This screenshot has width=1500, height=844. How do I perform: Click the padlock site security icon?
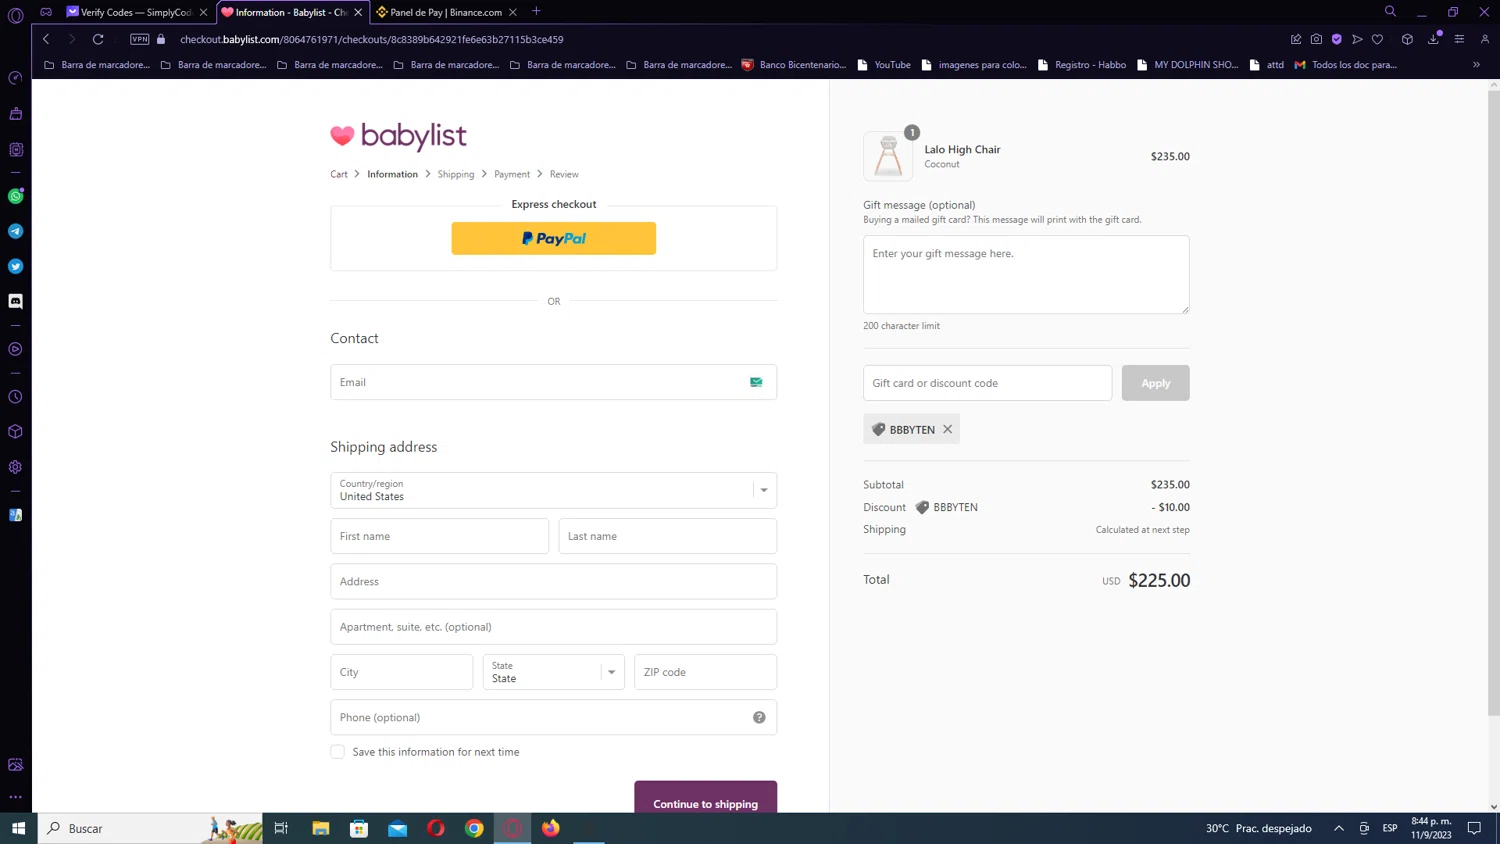(161, 39)
